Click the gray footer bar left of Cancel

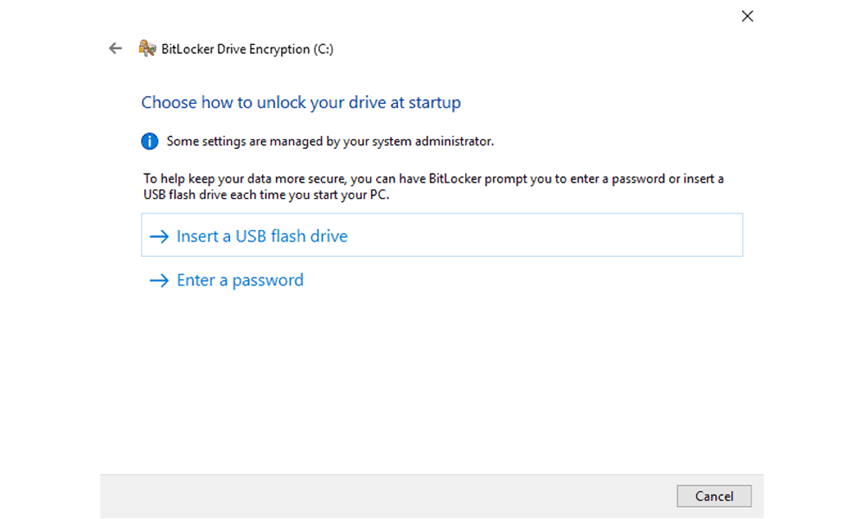388,496
